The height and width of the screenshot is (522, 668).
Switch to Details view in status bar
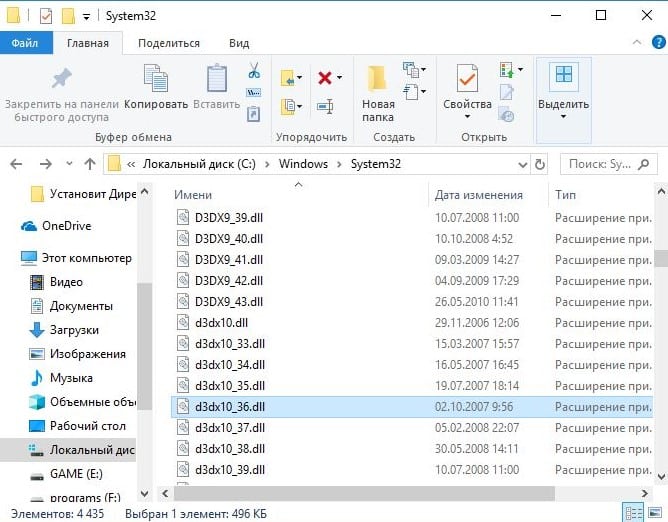[633, 513]
